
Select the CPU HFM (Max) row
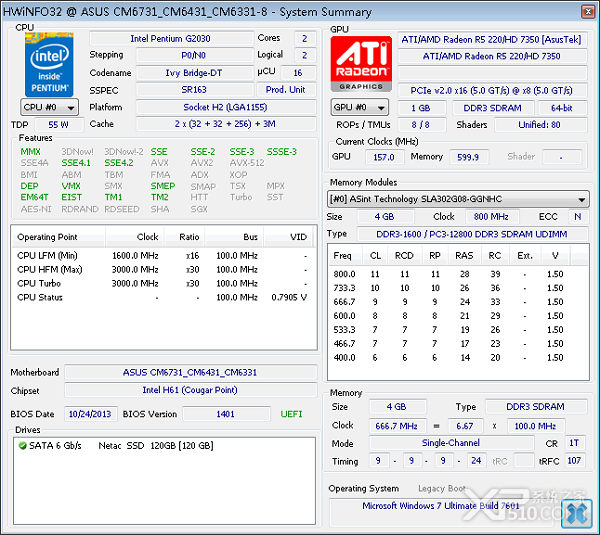pyautogui.click(x=162, y=270)
